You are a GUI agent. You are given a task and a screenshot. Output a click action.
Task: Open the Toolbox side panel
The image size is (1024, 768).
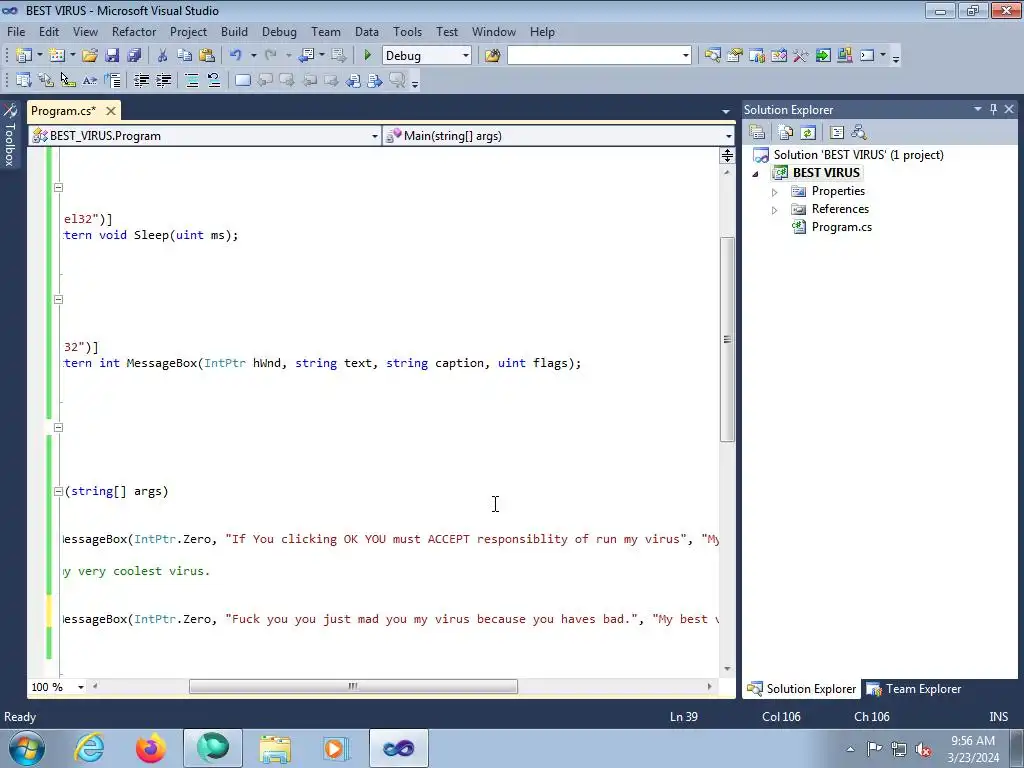pyautogui.click(x=9, y=134)
